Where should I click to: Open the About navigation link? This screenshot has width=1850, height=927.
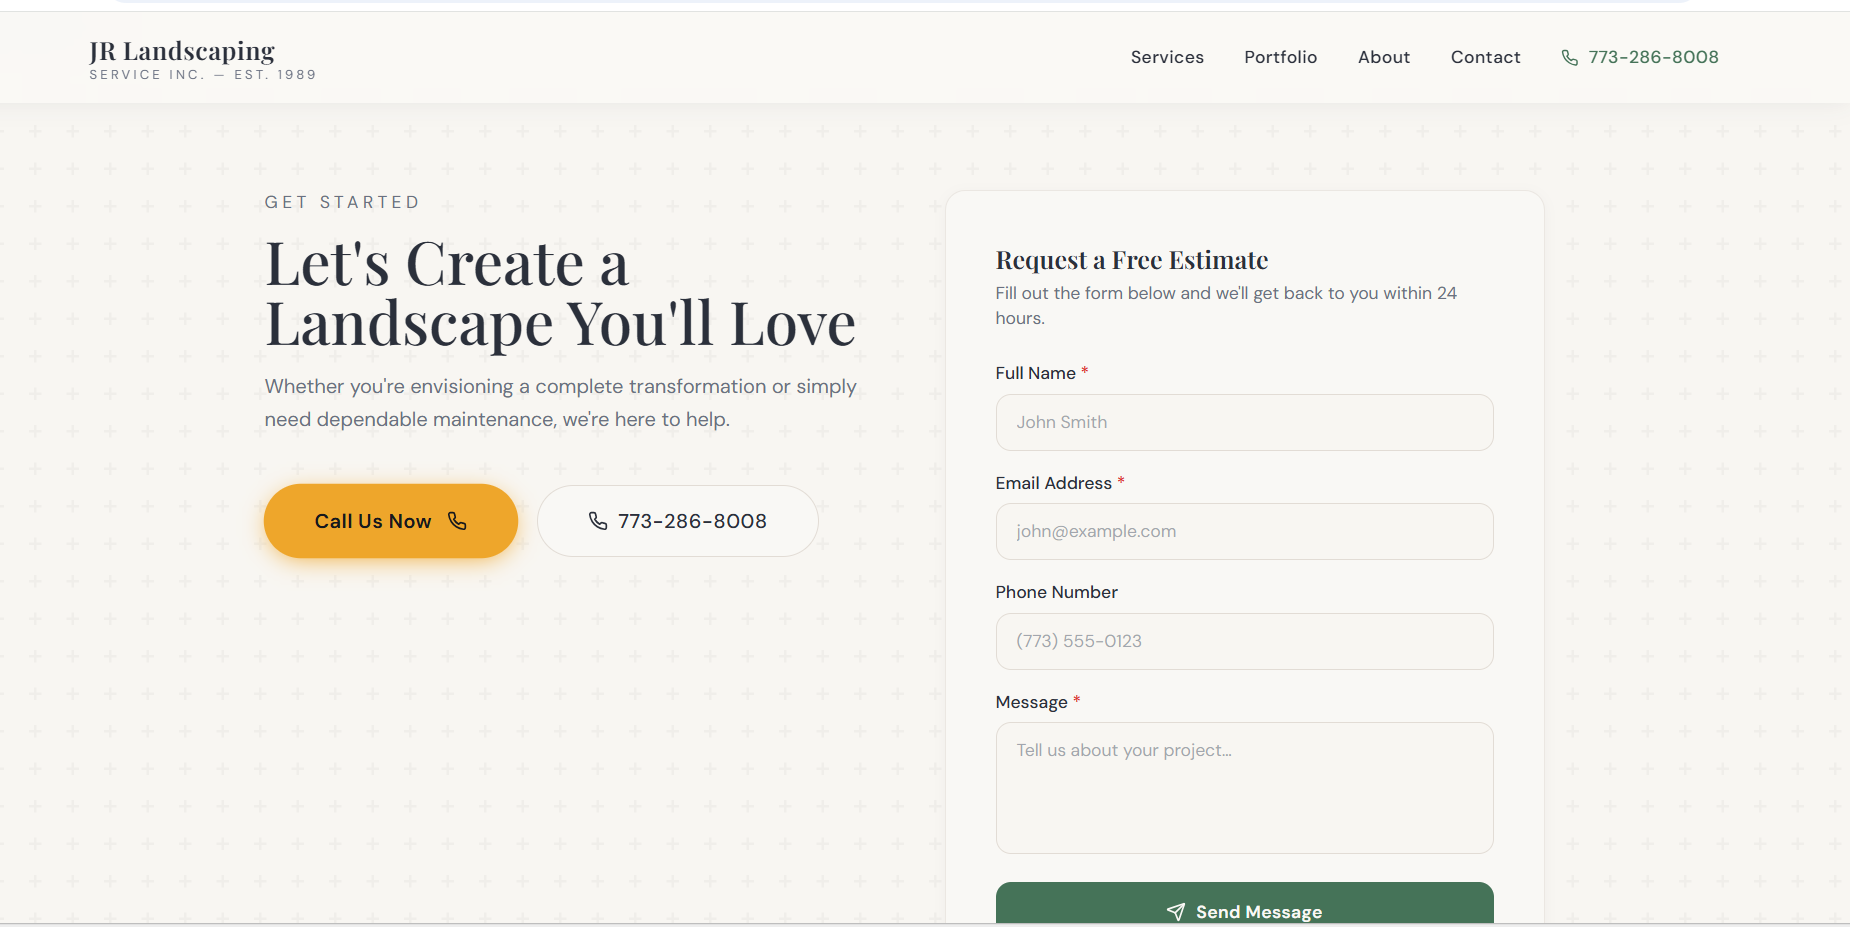click(x=1384, y=57)
